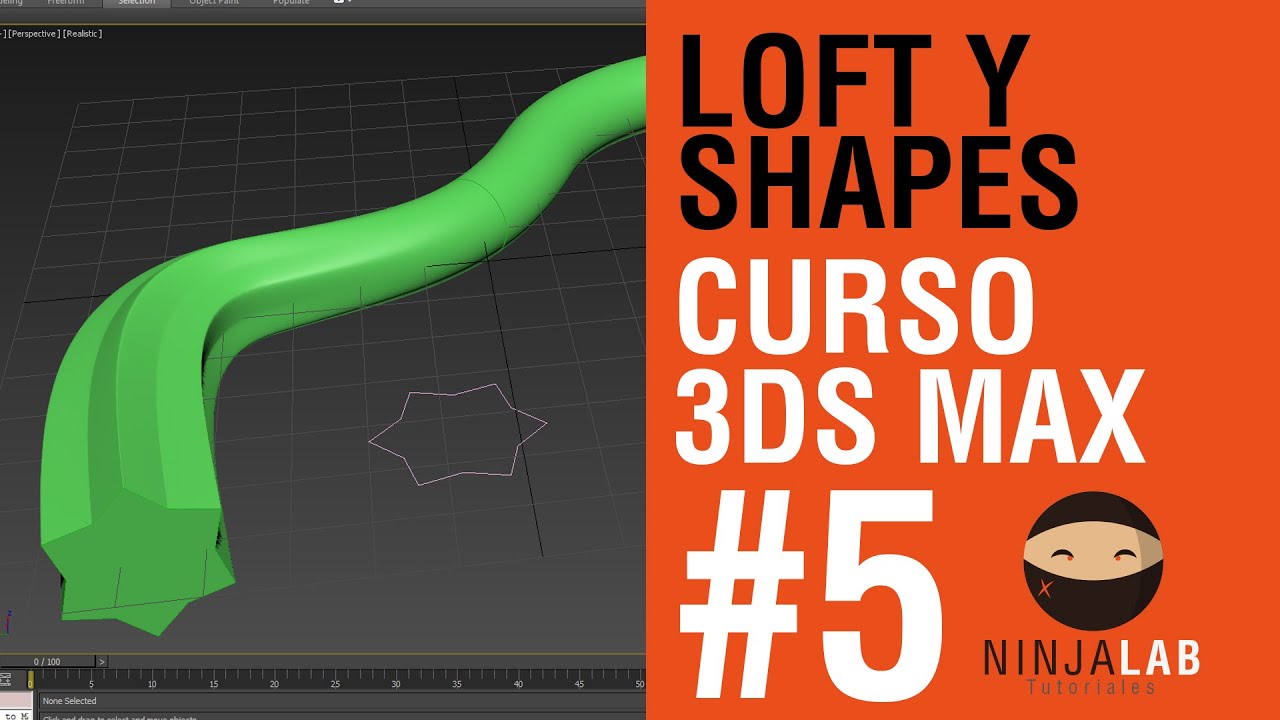
Task: Switch to the Freeform ribbon tab
Action: (66, 3)
